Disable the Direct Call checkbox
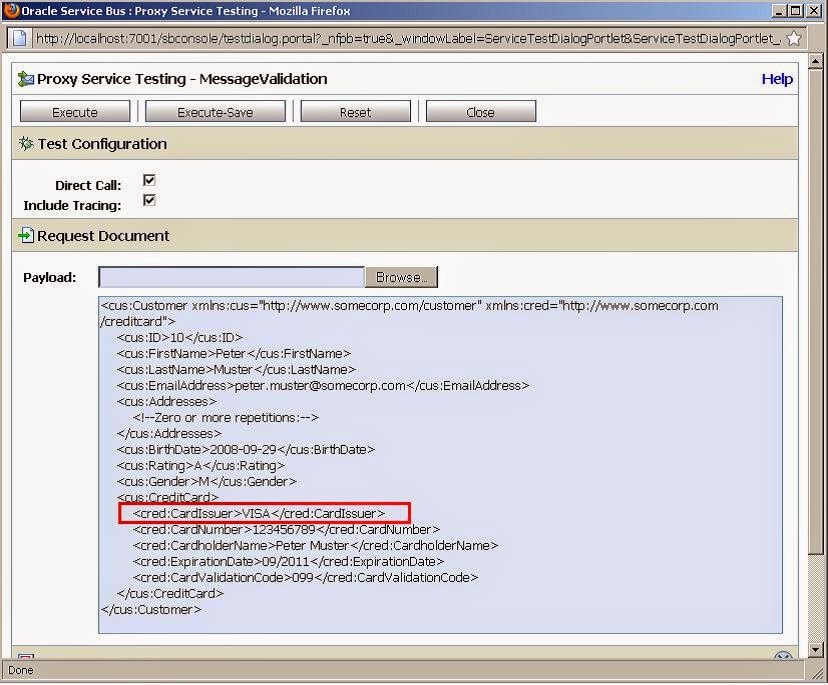This screenshot has height=685, width=828. click(148, 181)
